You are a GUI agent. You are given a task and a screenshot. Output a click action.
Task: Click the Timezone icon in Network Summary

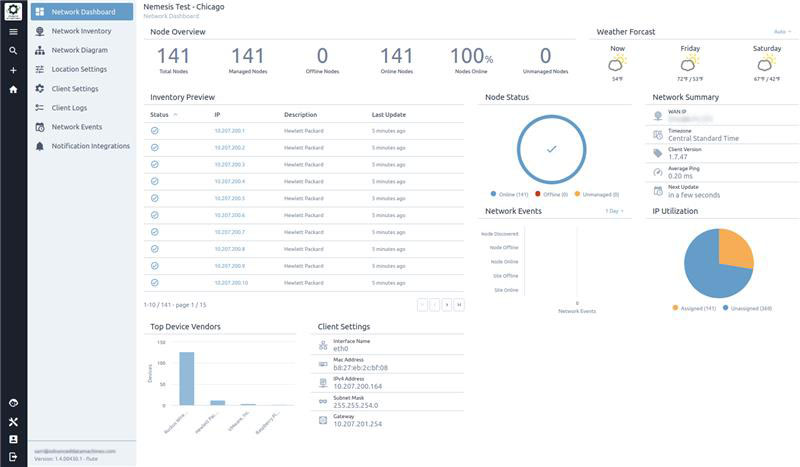point(658,135)
